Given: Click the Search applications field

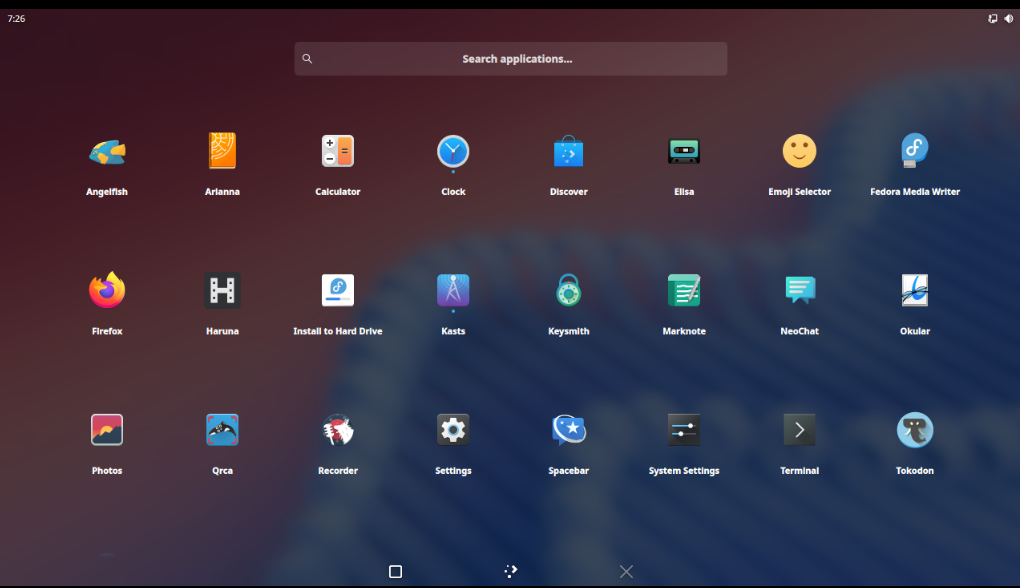Looking at the screenshot, I should pyautogui.click(x=510, y=58).
